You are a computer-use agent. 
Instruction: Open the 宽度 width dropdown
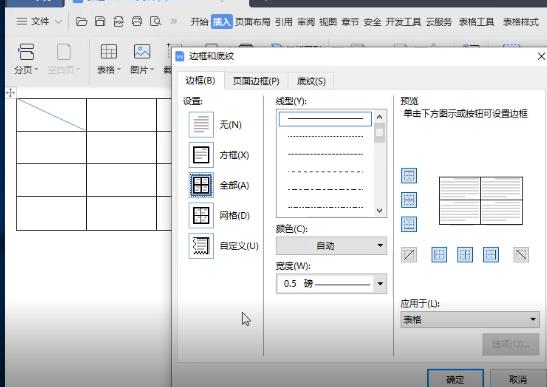(331, 283)
